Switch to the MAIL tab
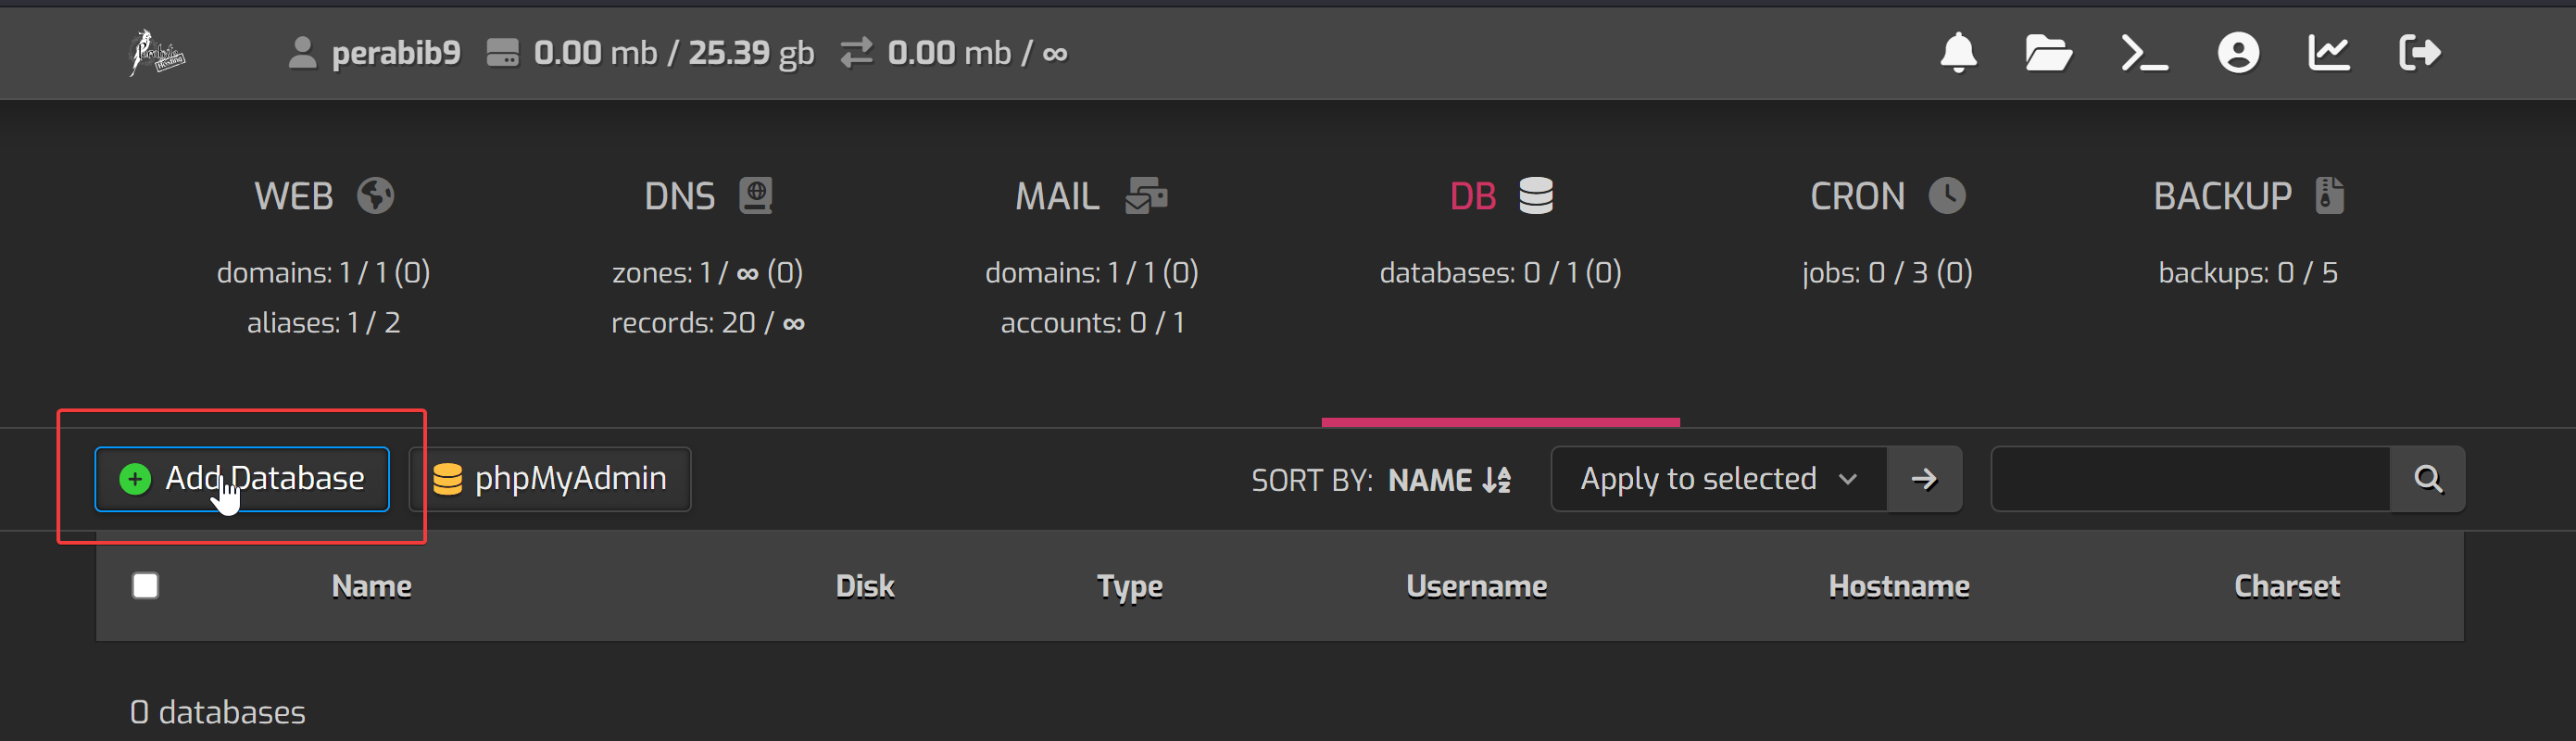 [x=1091, y=196]
